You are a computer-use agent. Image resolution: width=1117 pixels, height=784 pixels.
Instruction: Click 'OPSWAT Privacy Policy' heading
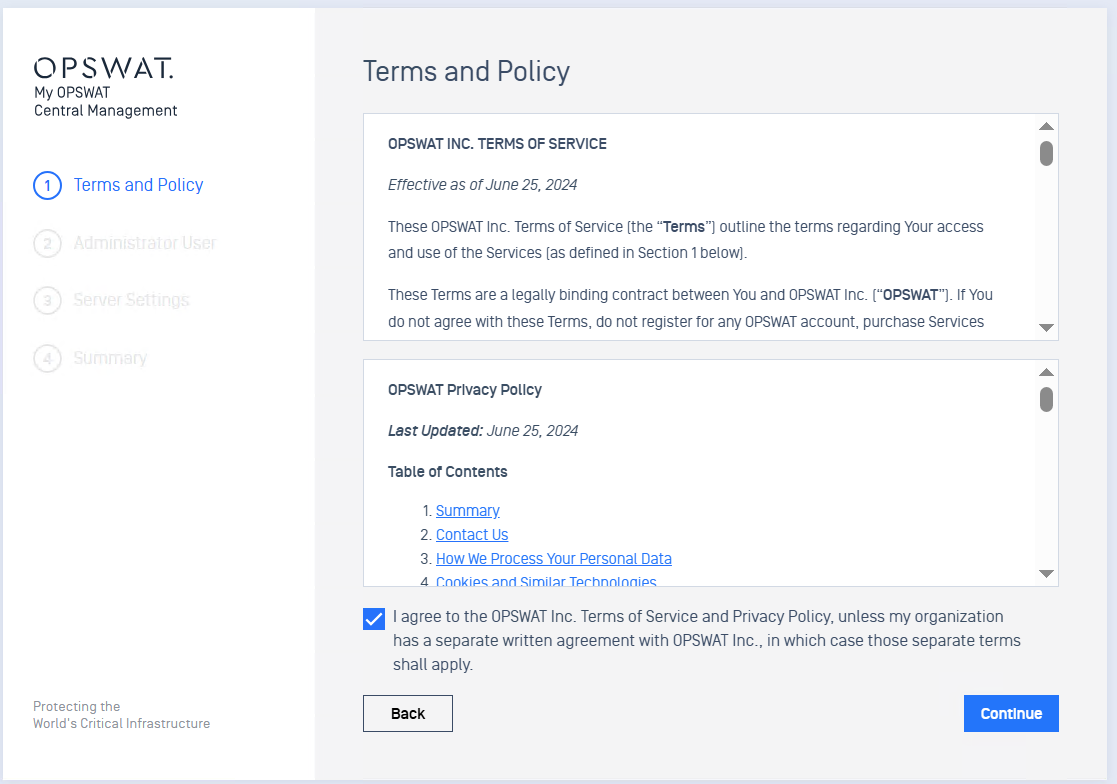tap(464, 390)
